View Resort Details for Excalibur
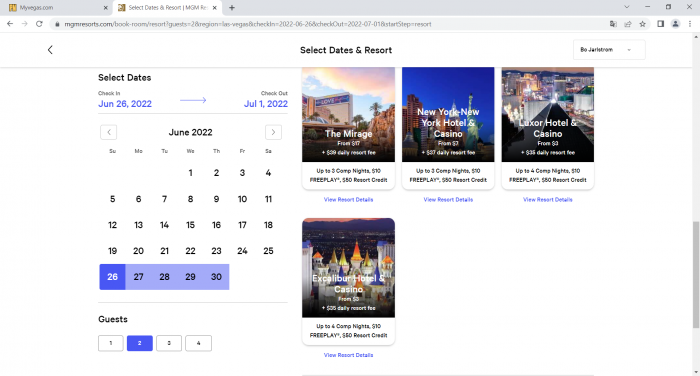Screen dimensions: 700x376 click(348, 355)
